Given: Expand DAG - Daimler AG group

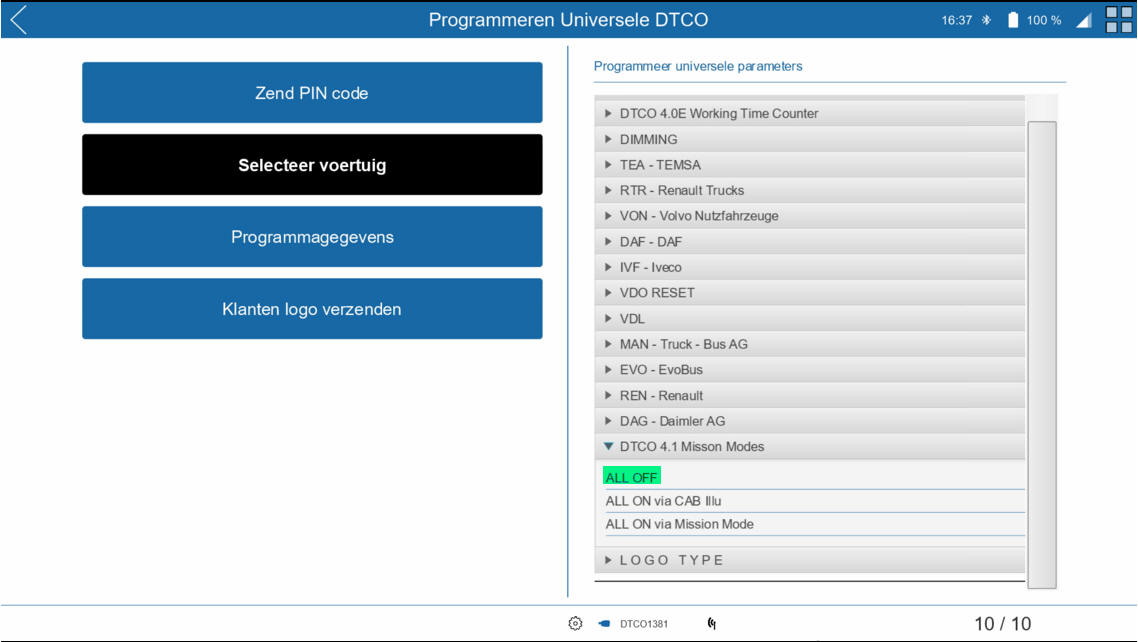Looking at the screenshot, I should (x=809, y=421).
